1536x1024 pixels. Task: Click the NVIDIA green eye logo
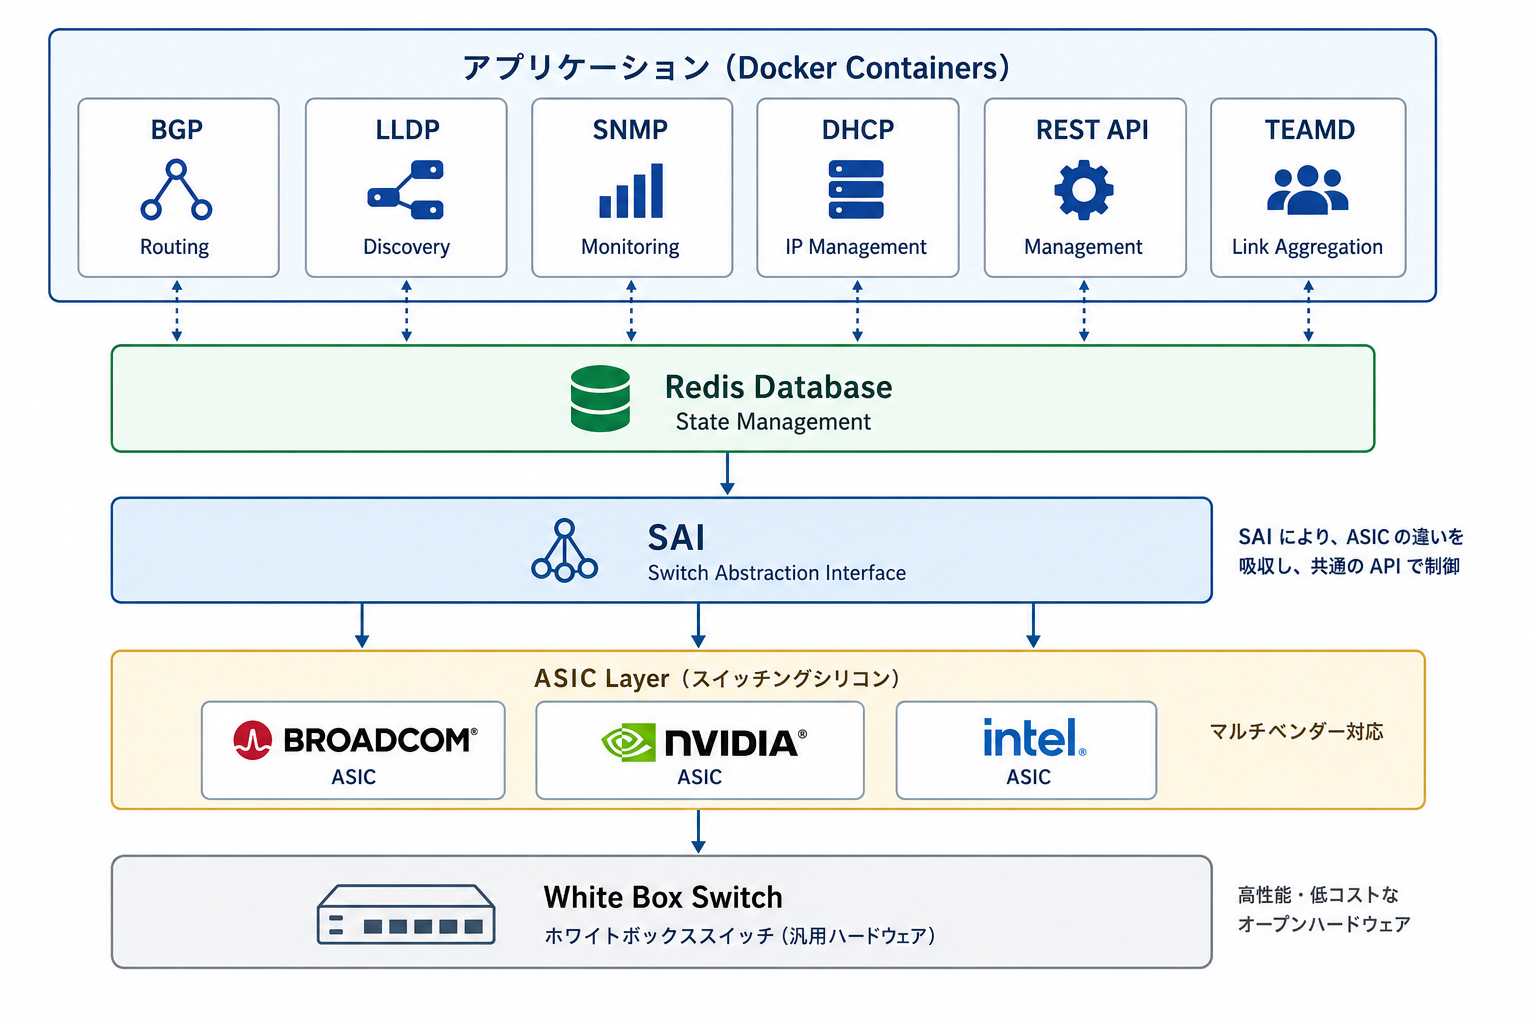pyautogui.click(x=628, y=742)
